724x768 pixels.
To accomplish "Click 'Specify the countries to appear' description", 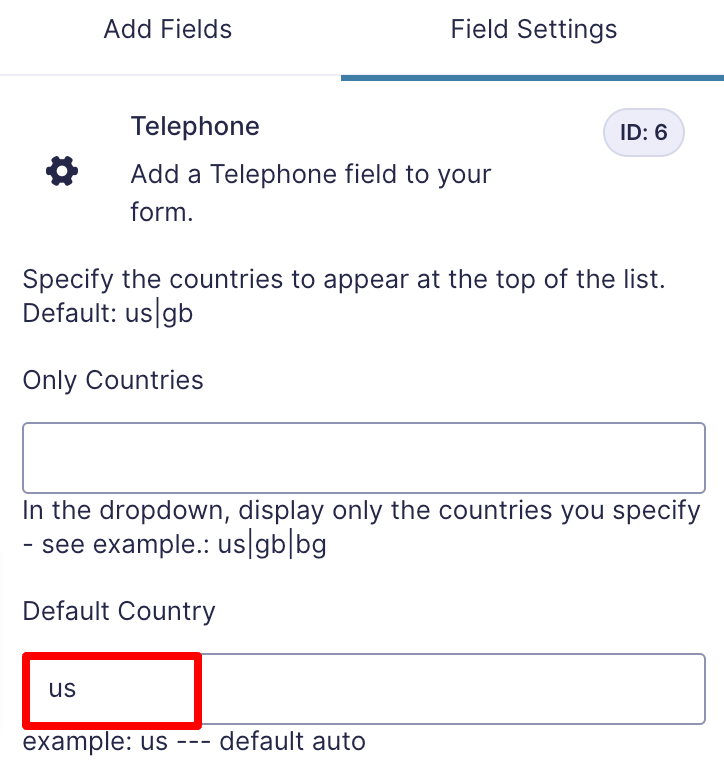I will [x=344, y=279].
